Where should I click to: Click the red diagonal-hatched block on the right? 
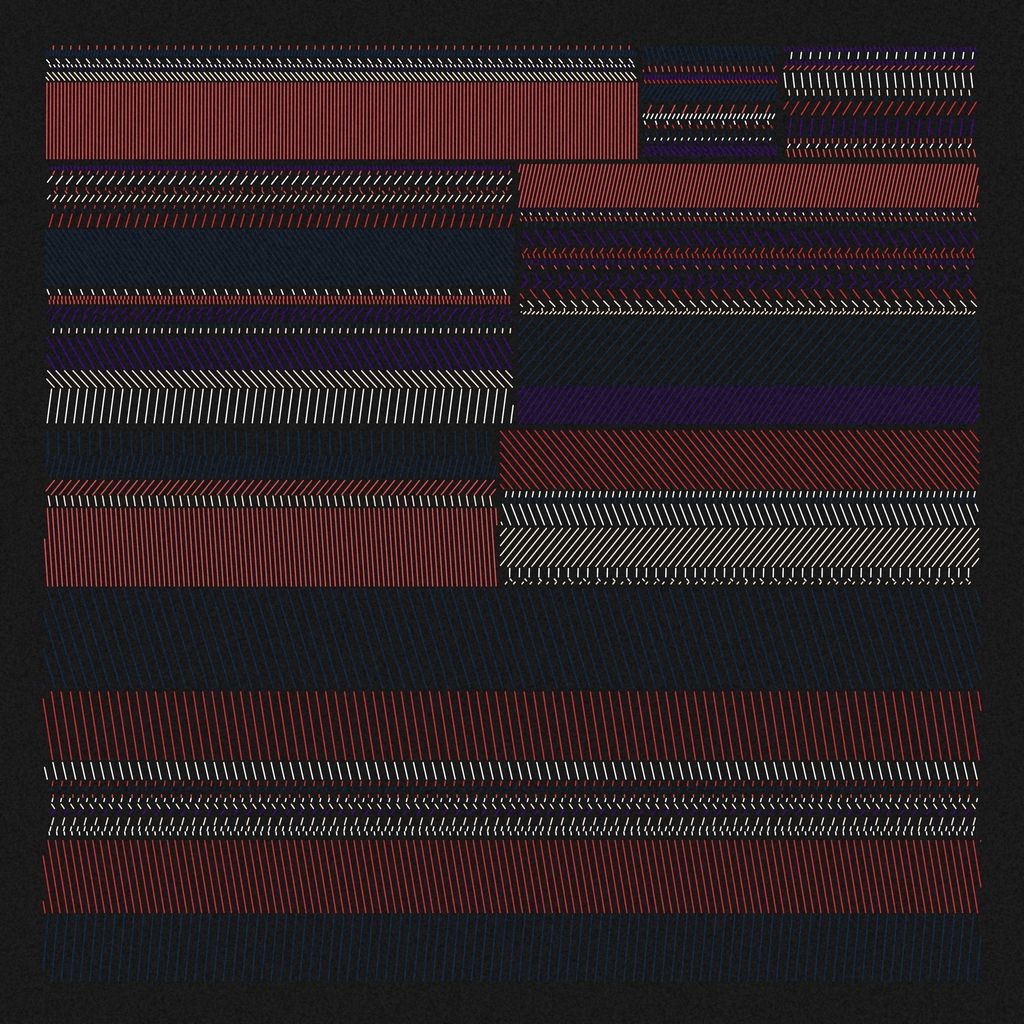pyautogui.click(x=739, y=459)
